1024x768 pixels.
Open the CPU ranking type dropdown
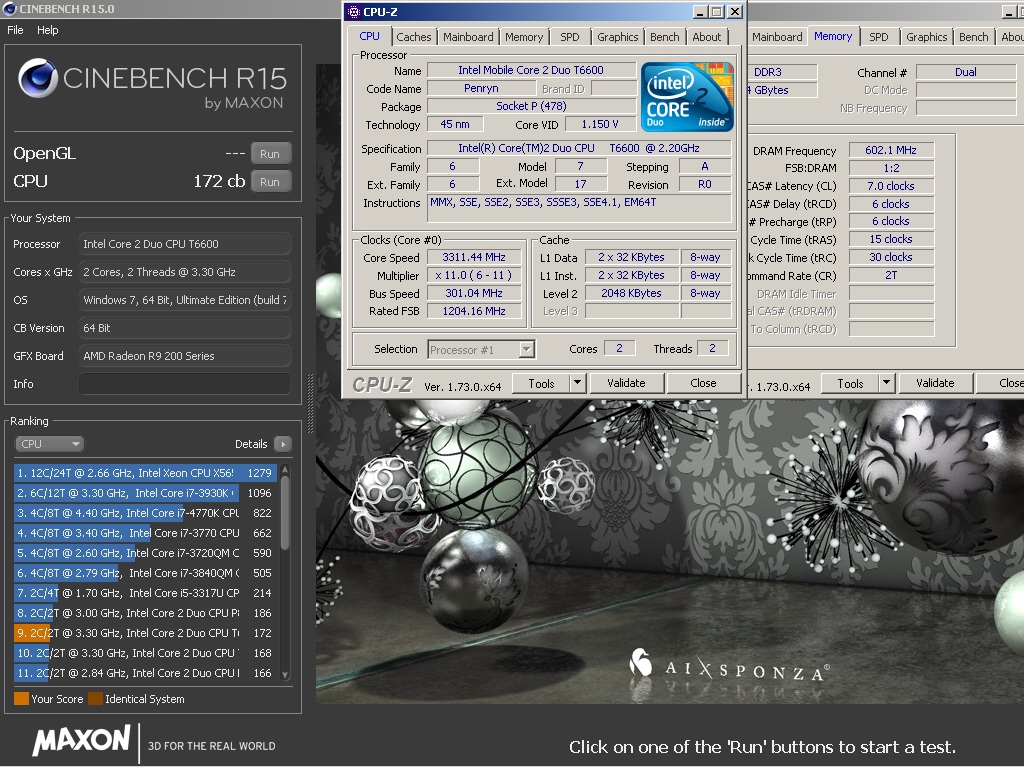pos(49,444)
